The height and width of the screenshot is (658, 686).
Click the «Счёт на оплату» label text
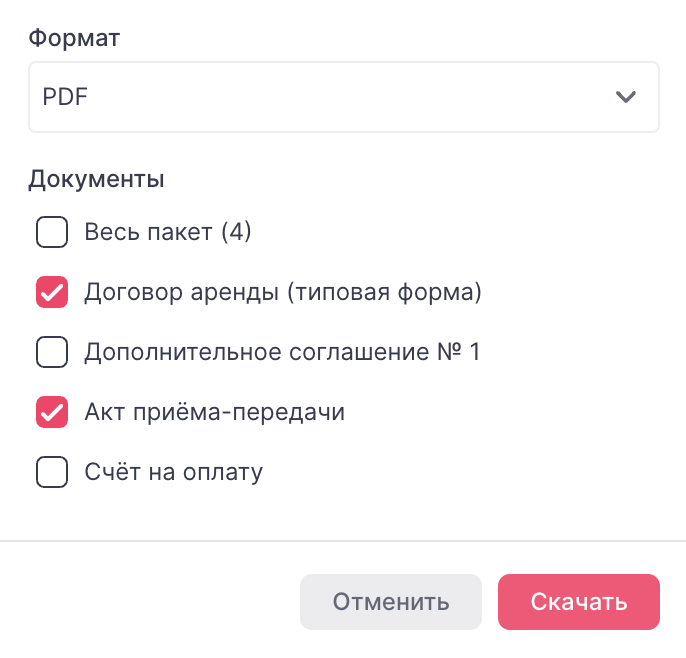click(173, 472)
